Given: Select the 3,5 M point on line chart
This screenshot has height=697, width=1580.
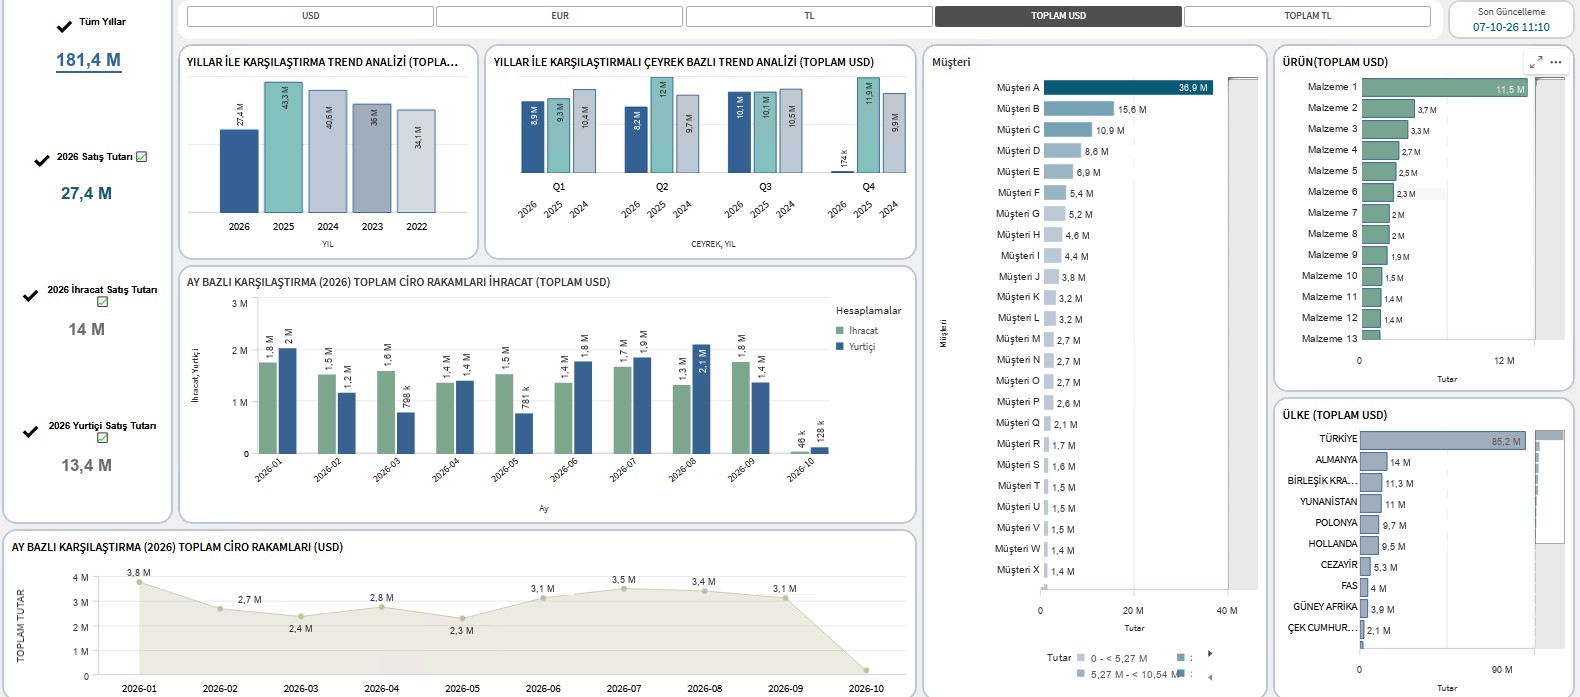Looking at the screenshot, I should [624, 589].
